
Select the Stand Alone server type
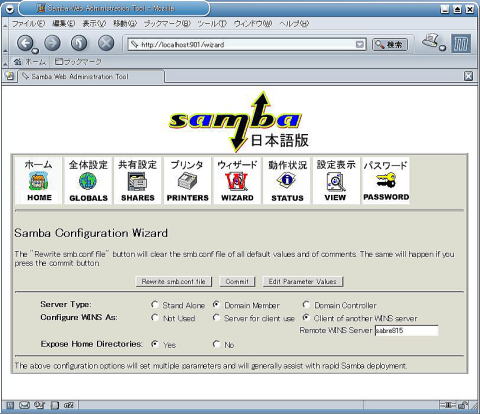click(155, 305)
